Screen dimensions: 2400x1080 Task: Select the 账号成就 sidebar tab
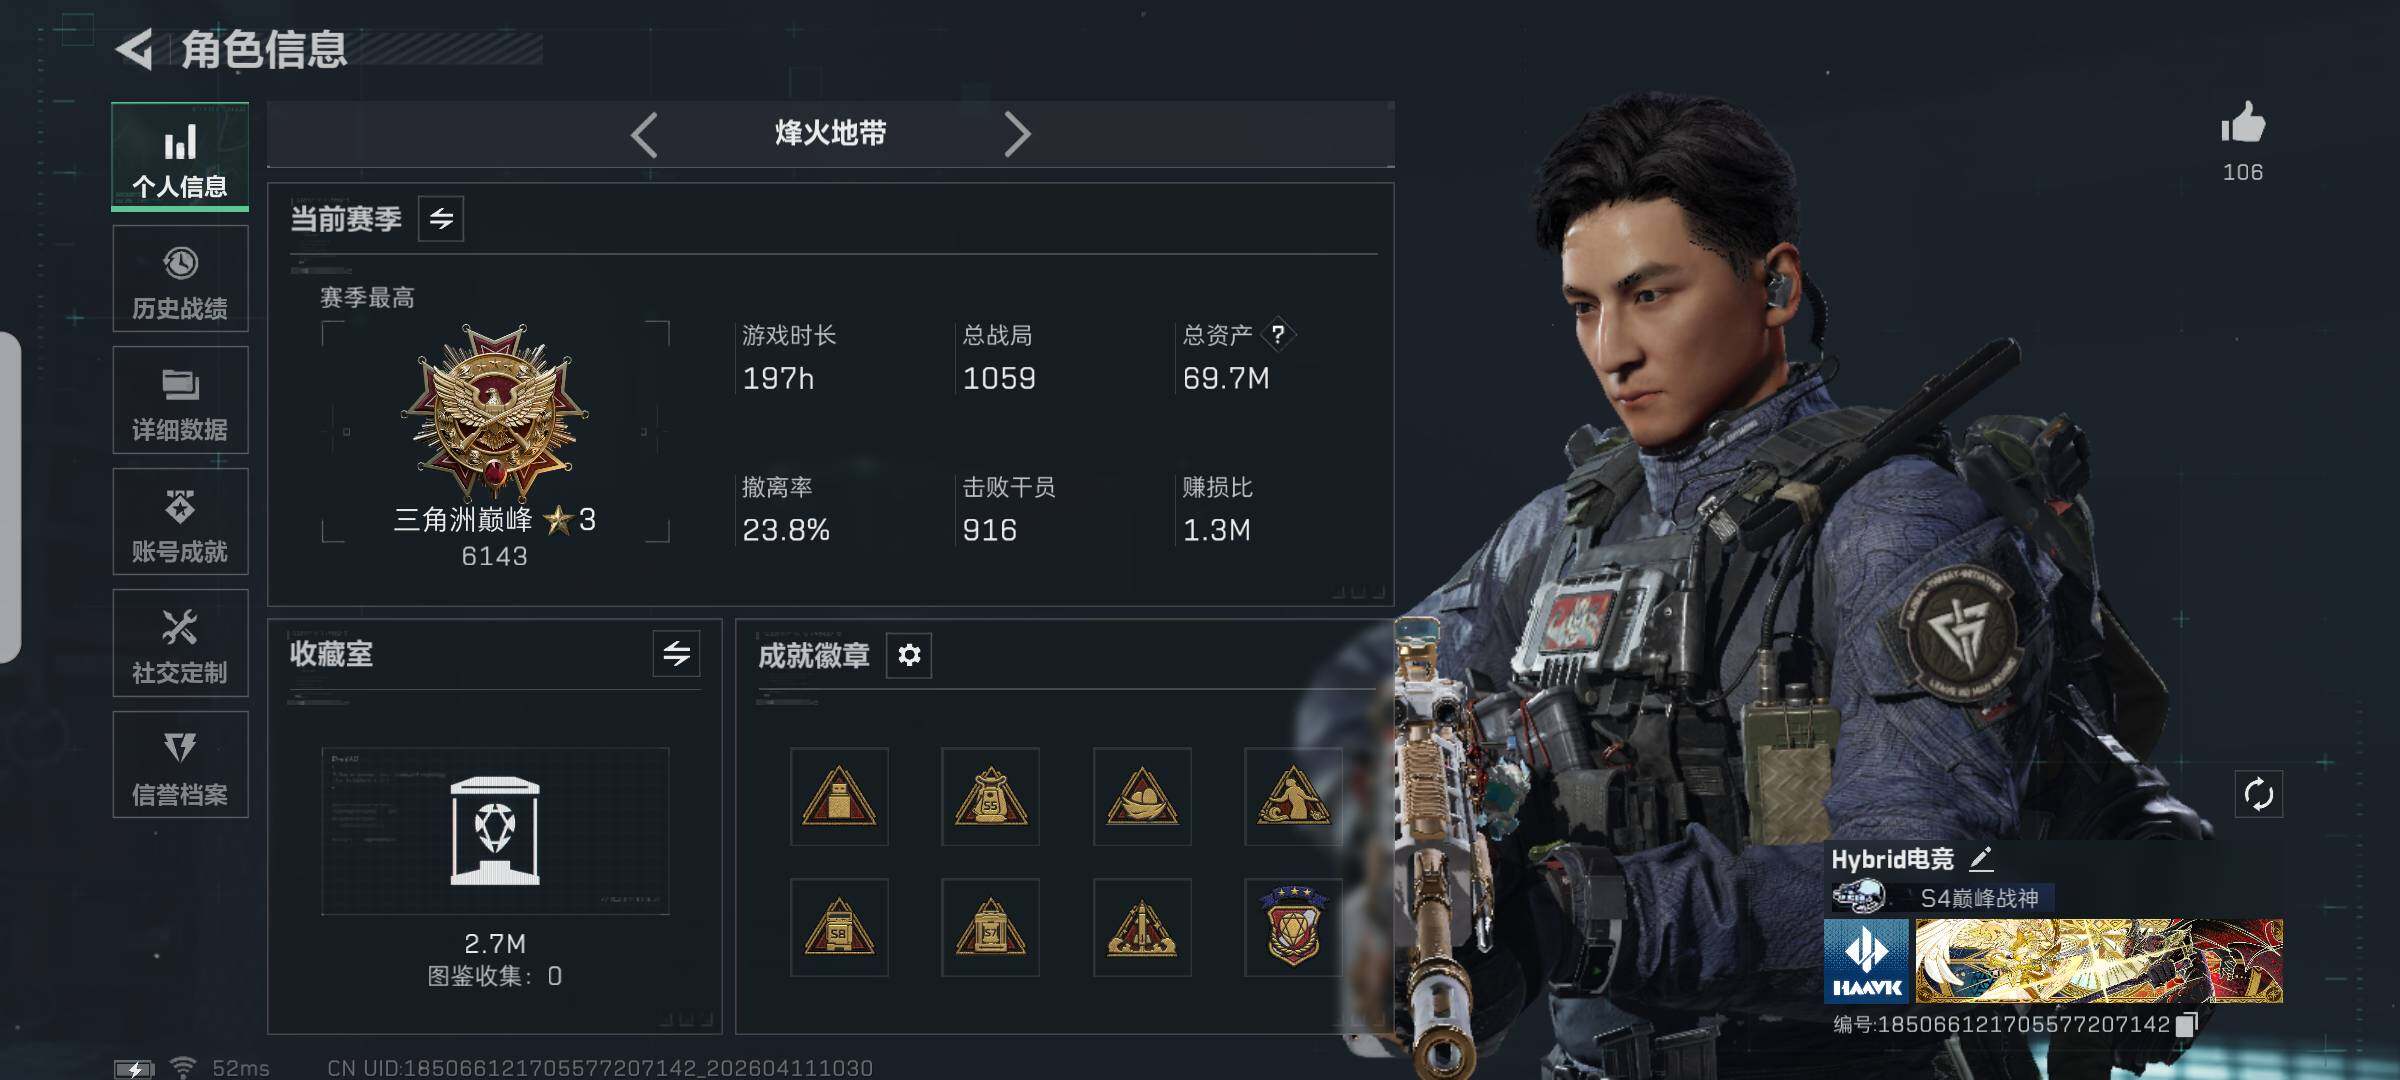[180, 522]
